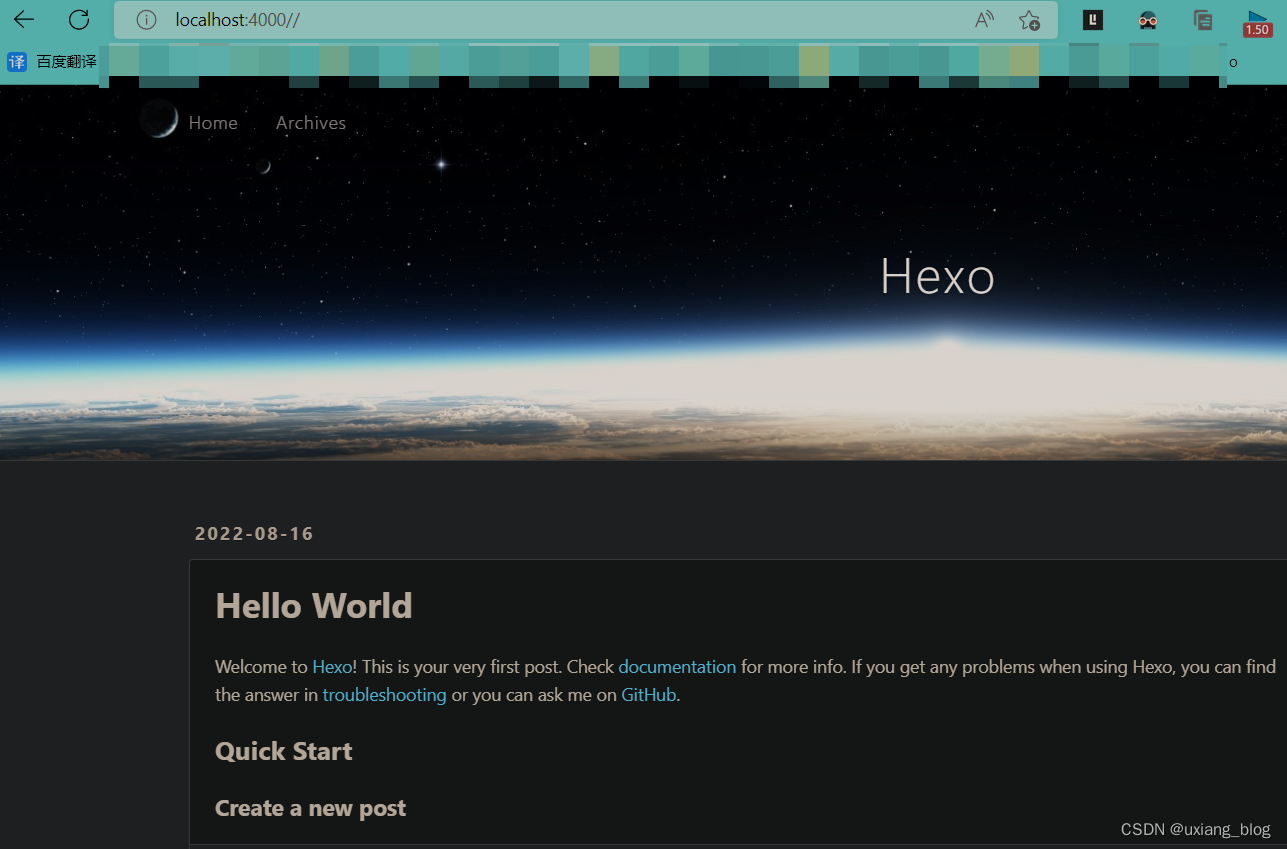Go back using the back arrow
The image size is (1287, 849).
coord(22,19)
